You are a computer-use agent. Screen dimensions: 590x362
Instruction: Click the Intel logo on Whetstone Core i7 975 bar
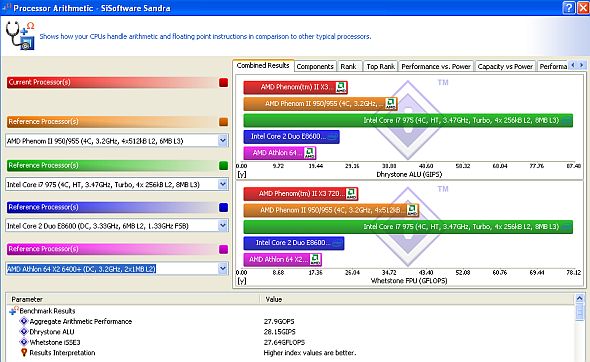(566, 227)
